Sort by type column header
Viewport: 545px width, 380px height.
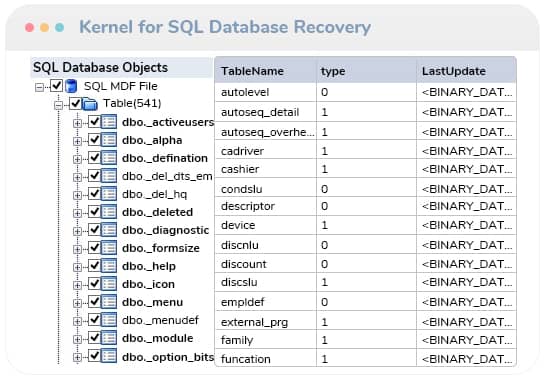click(x=366, y=71)
